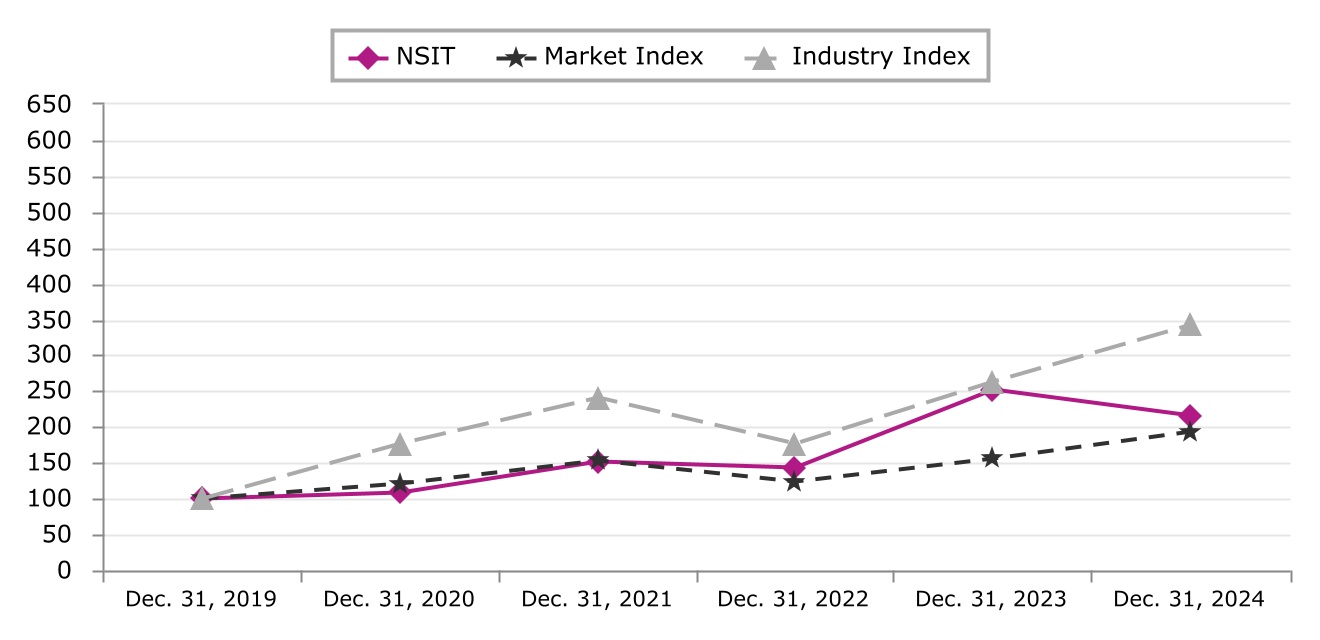Hide the Market Index series via its legend label

[623, 57]
